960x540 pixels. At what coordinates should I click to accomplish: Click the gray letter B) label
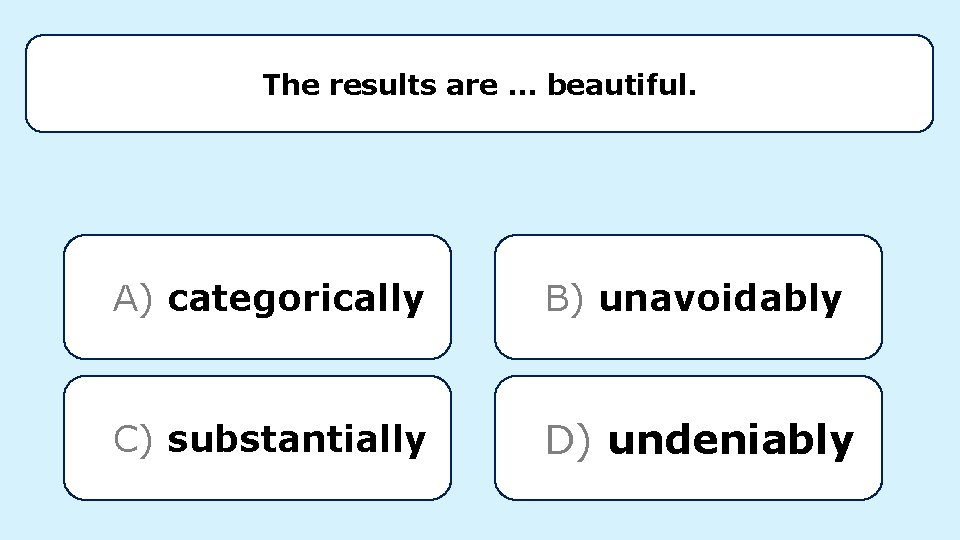564,299
